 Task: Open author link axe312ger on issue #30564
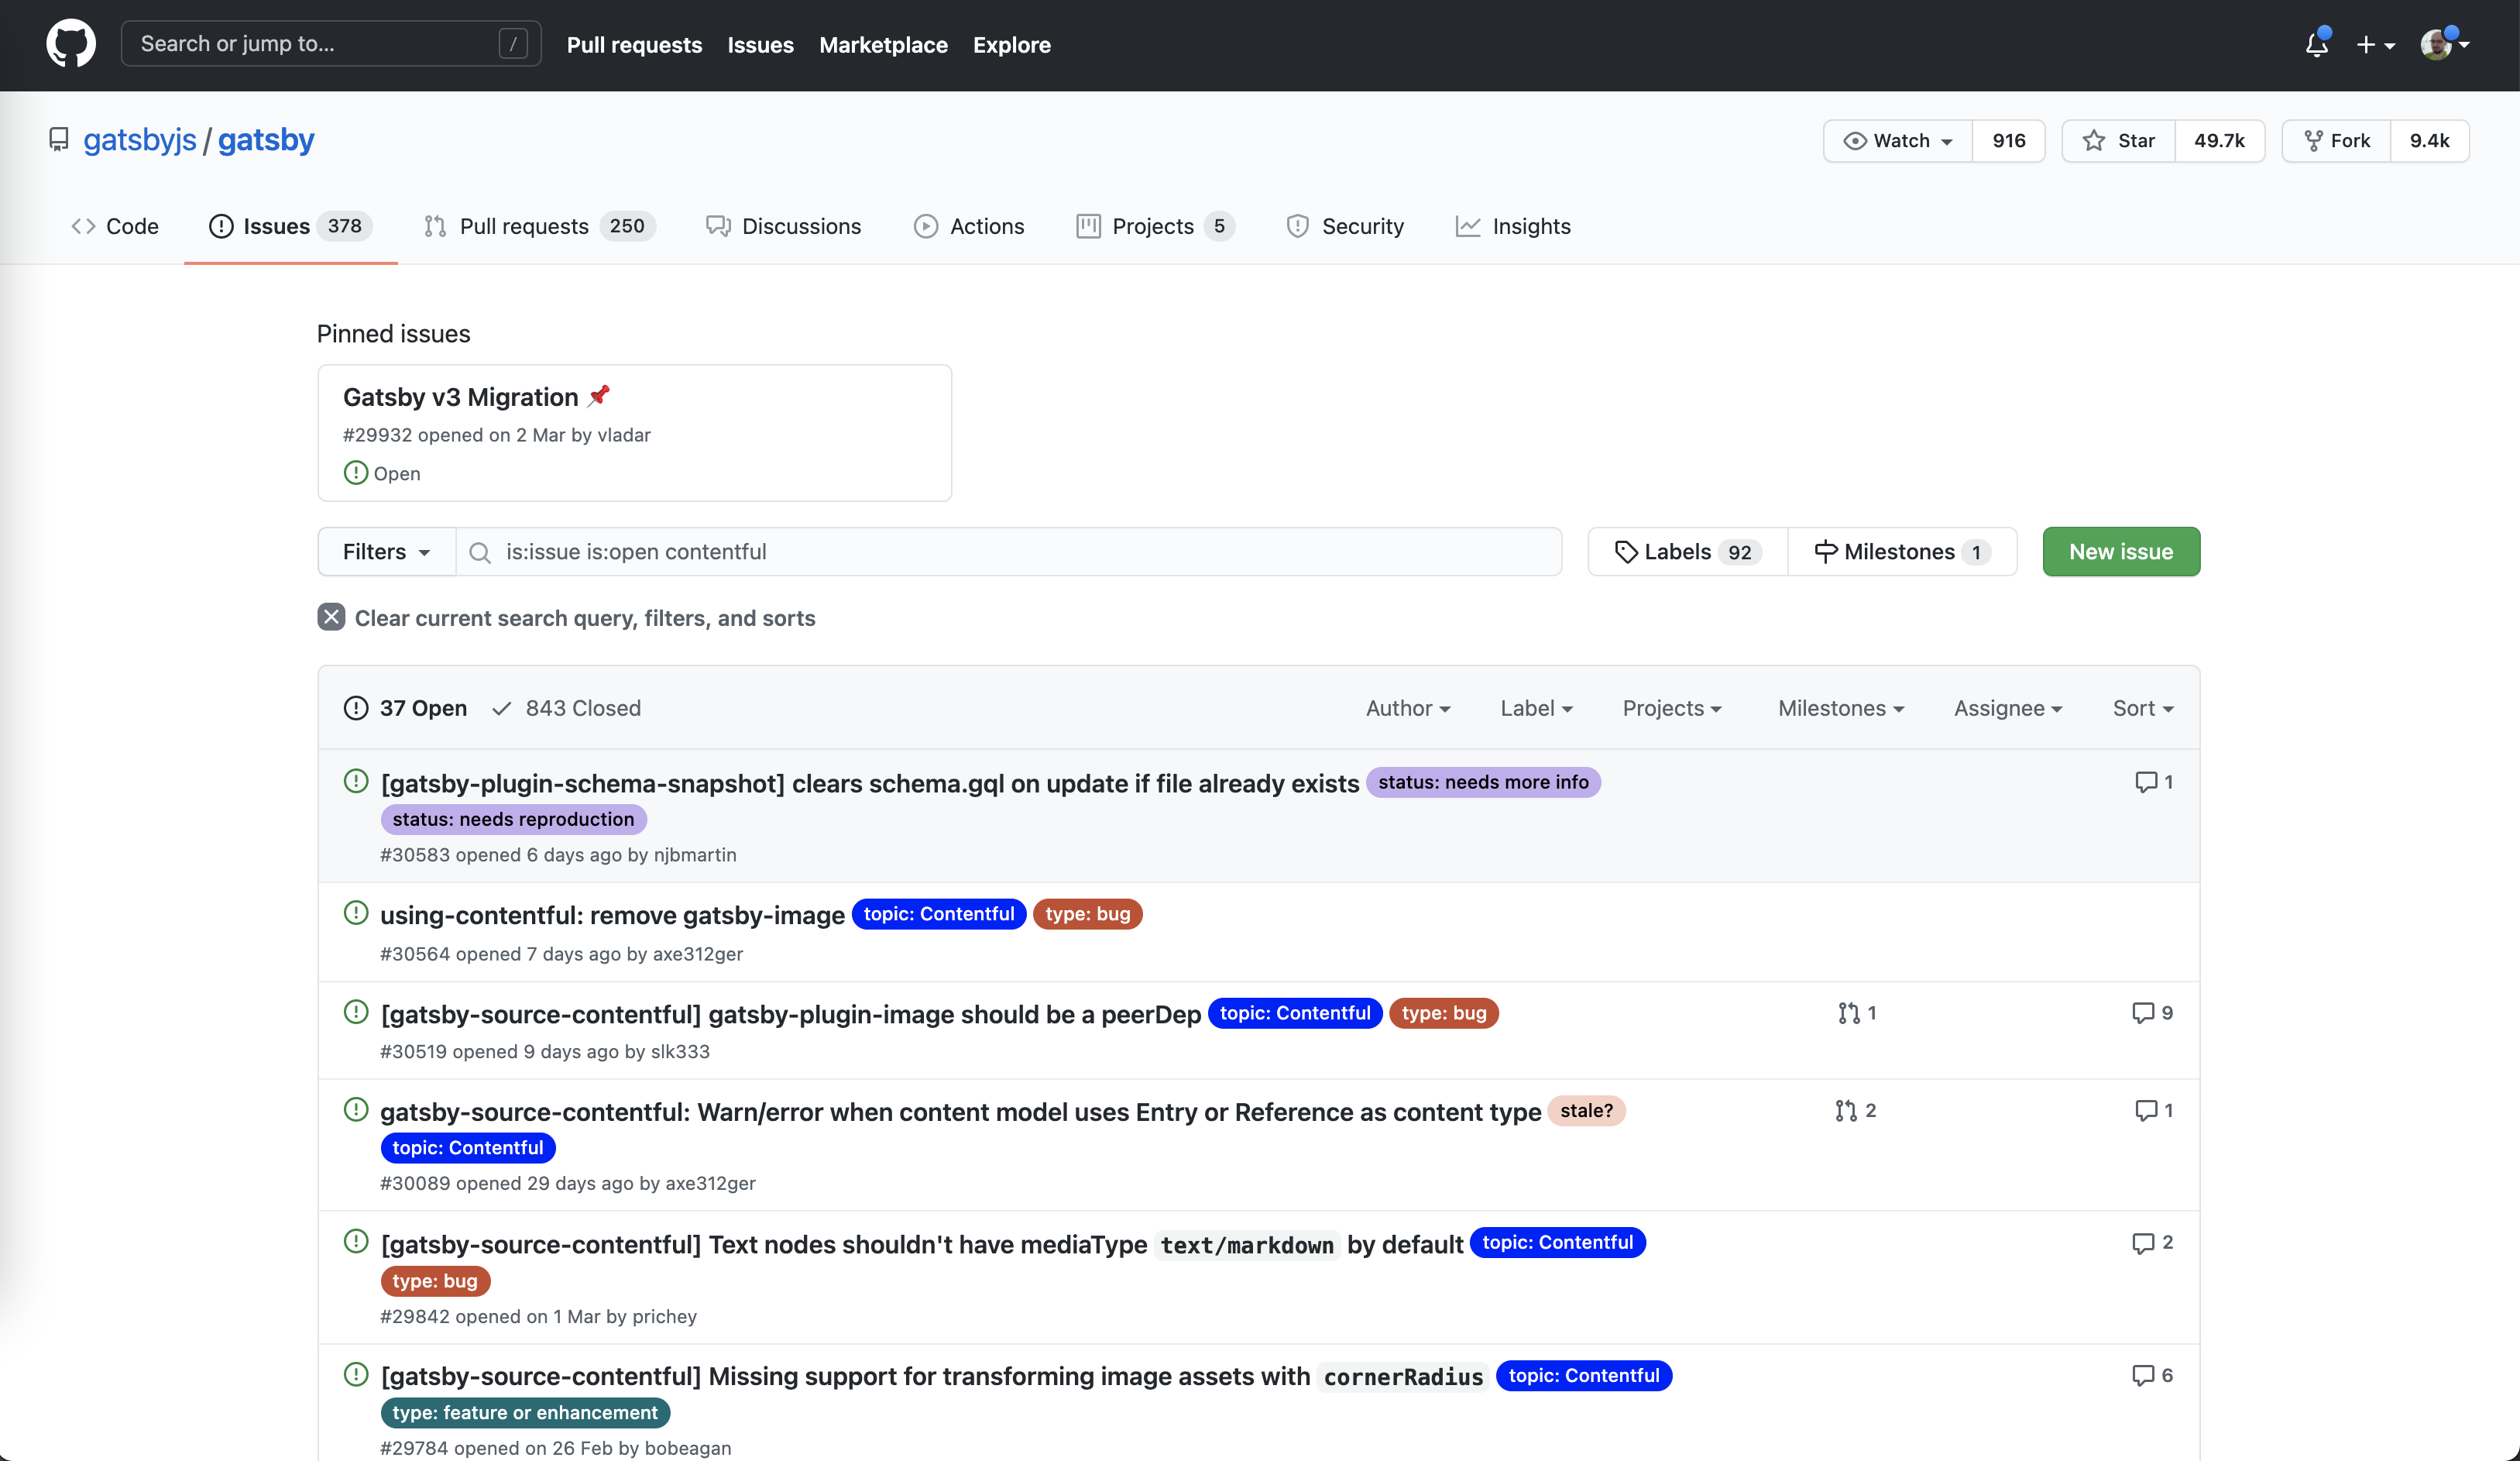697,954
